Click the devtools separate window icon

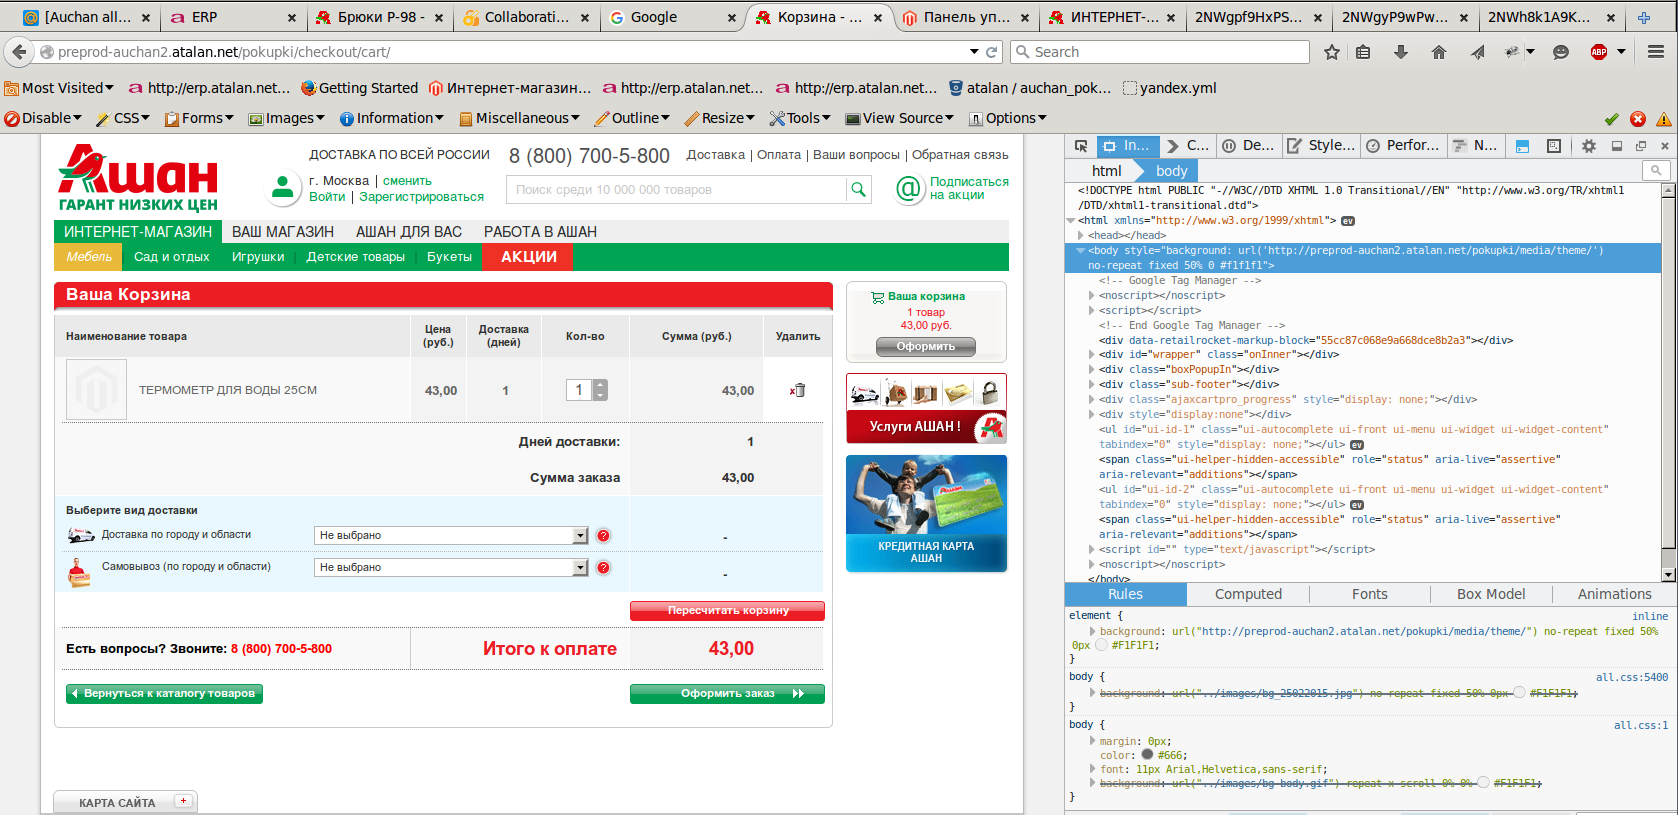tap(1641, 146)
